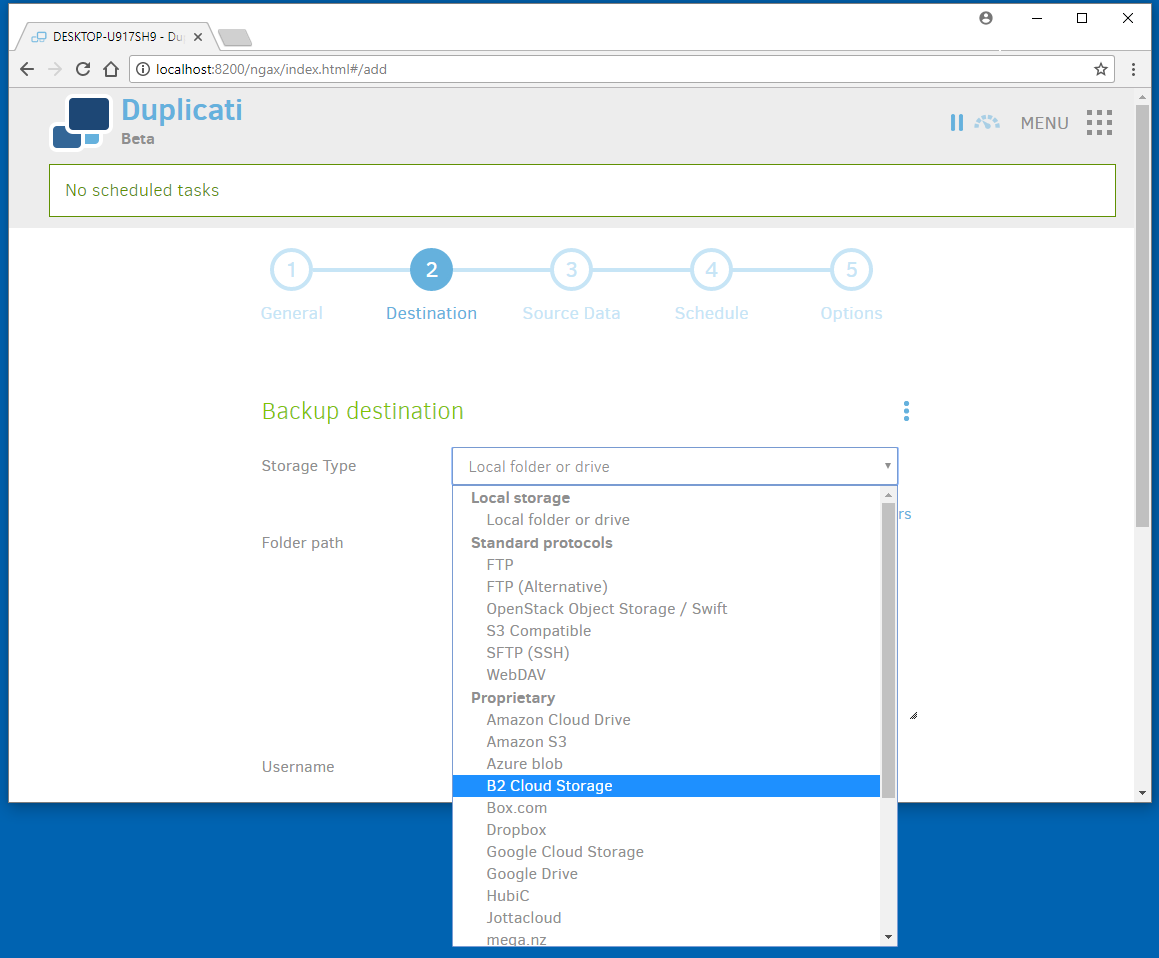The height and width of the screenshot is (958, 1159).
Task: Select S3 Compatible storage
Action: [667, 631]
